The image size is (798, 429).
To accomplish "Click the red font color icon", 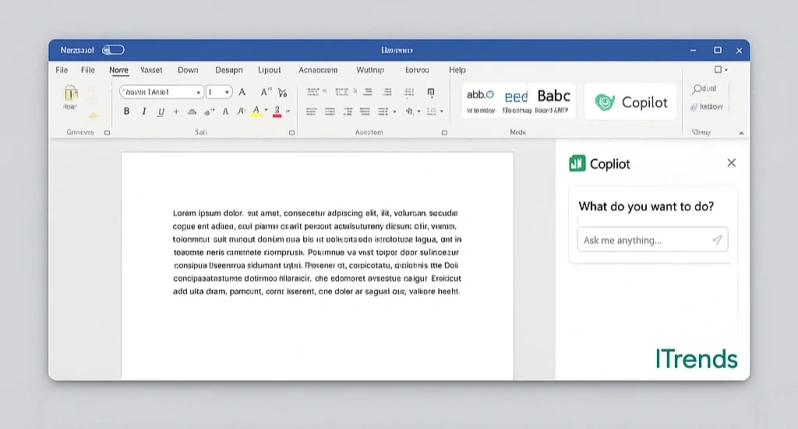I will pos(277,112).
